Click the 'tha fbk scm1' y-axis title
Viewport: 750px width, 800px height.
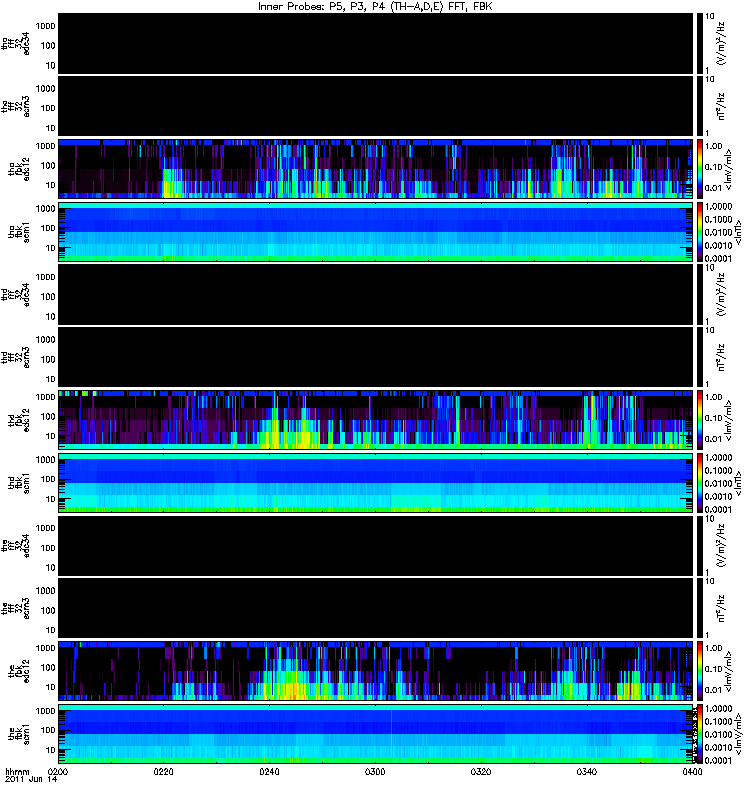pyautogui.click(x=19, y=232)
